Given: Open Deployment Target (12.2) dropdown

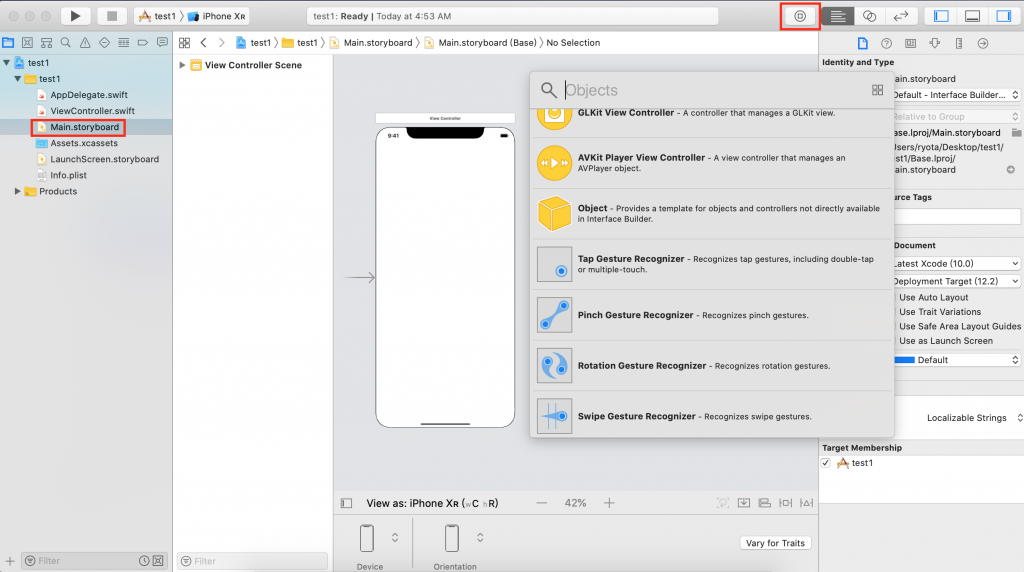Looking at the screenshot, I should (x=956, y=281).
